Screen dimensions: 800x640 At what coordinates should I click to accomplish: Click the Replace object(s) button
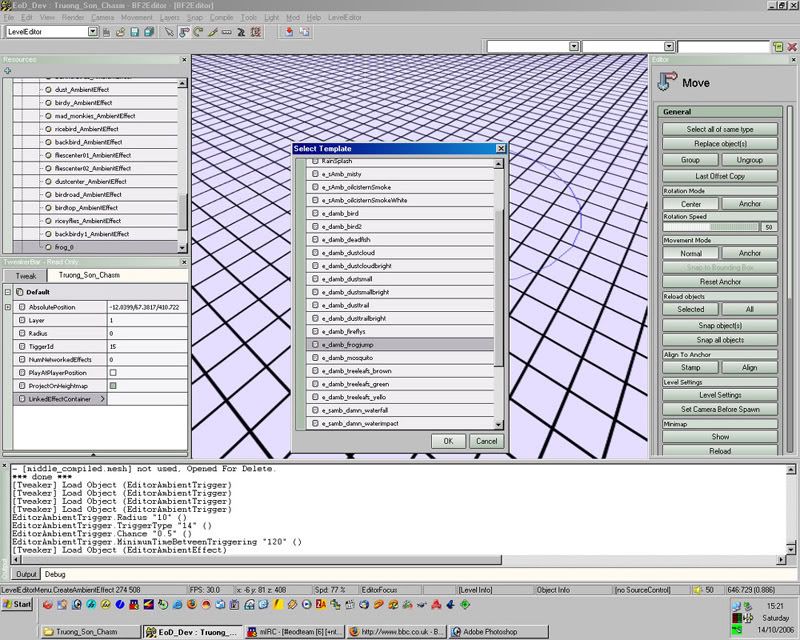(x=719, y=144)
